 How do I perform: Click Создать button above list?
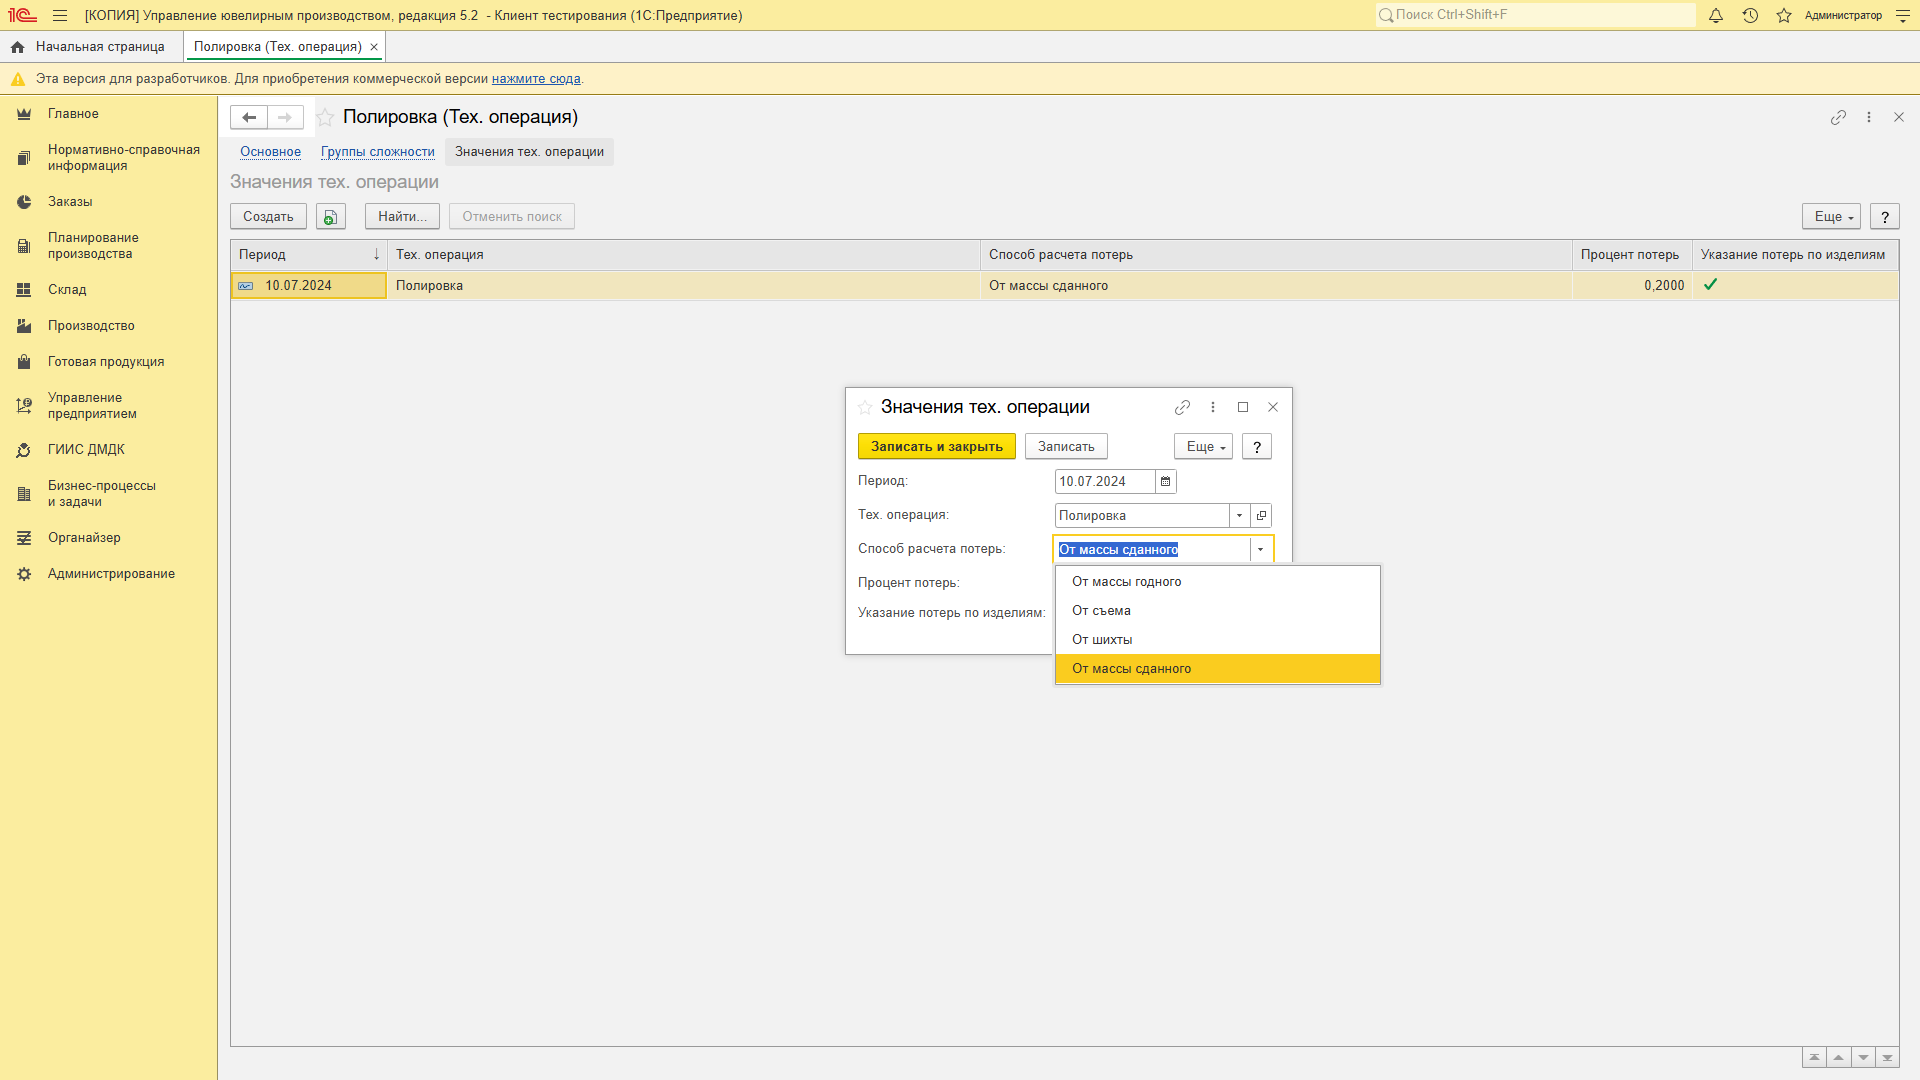(268, 217)
